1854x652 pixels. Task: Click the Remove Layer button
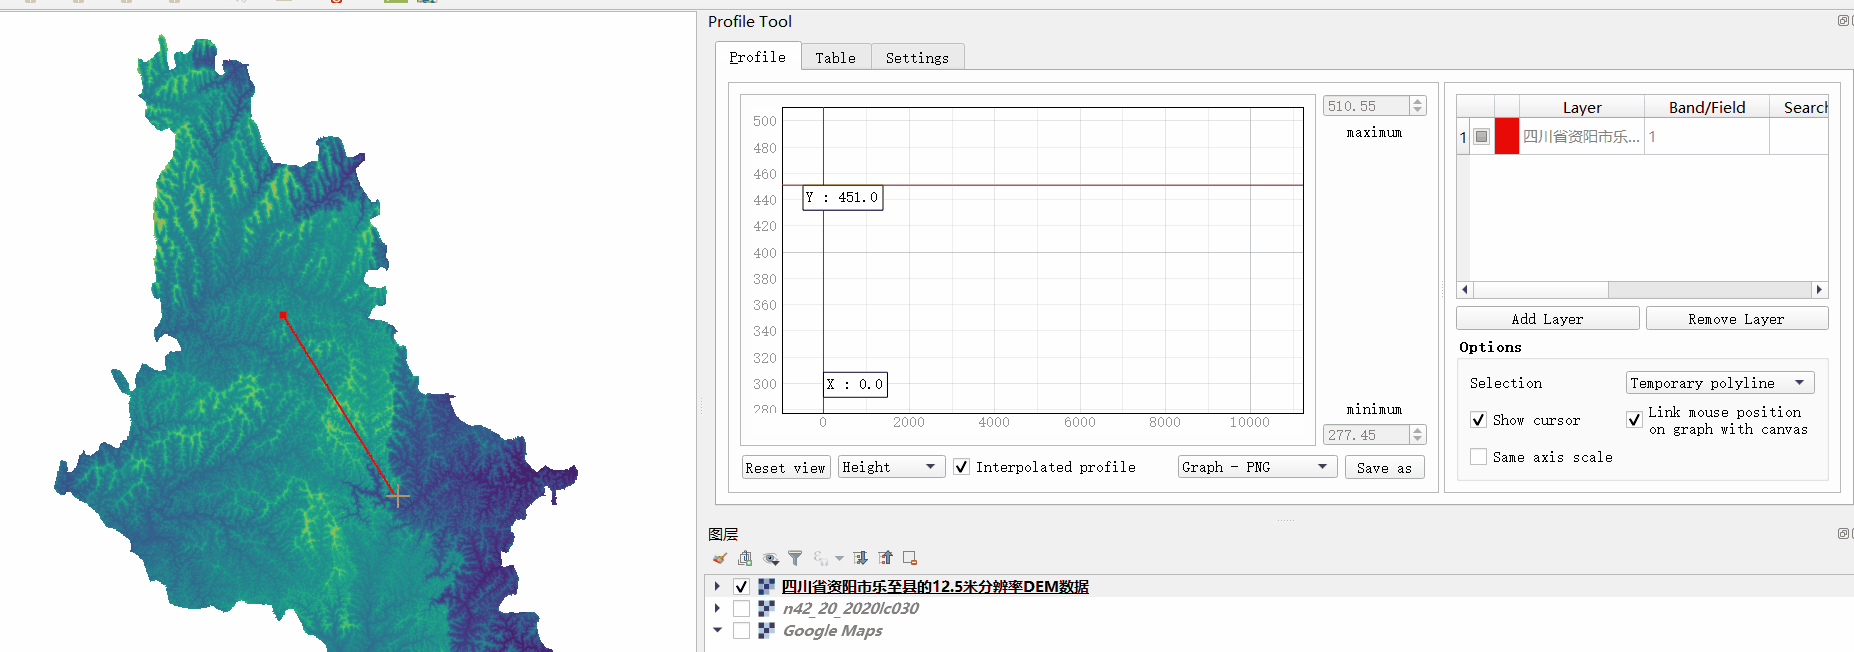[x=1736, y=319]
